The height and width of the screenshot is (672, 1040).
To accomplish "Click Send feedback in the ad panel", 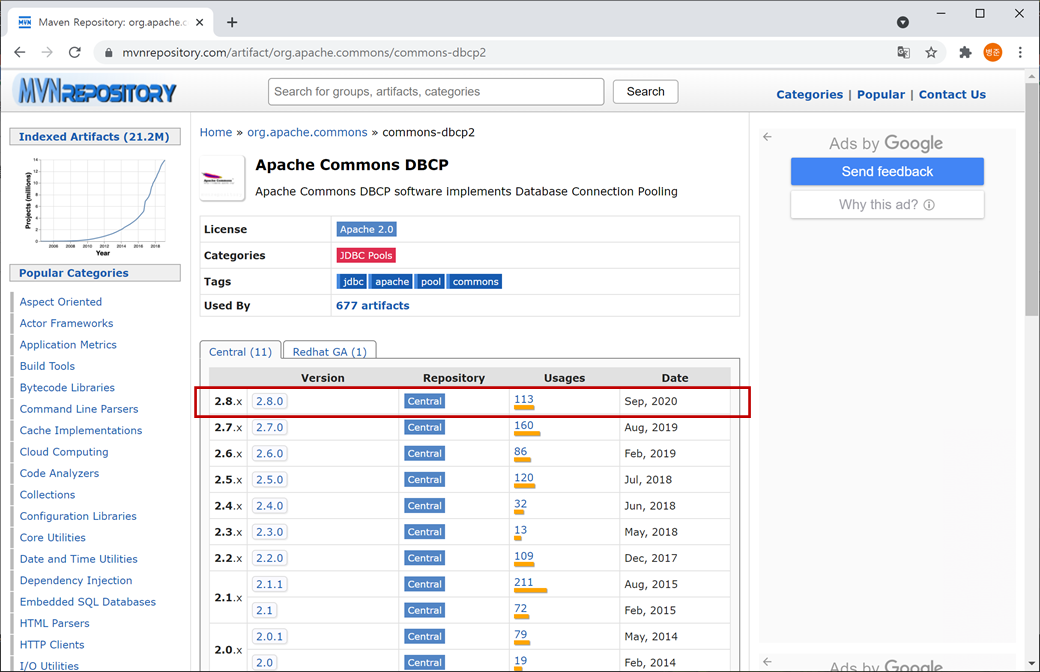I will point(887,171).
